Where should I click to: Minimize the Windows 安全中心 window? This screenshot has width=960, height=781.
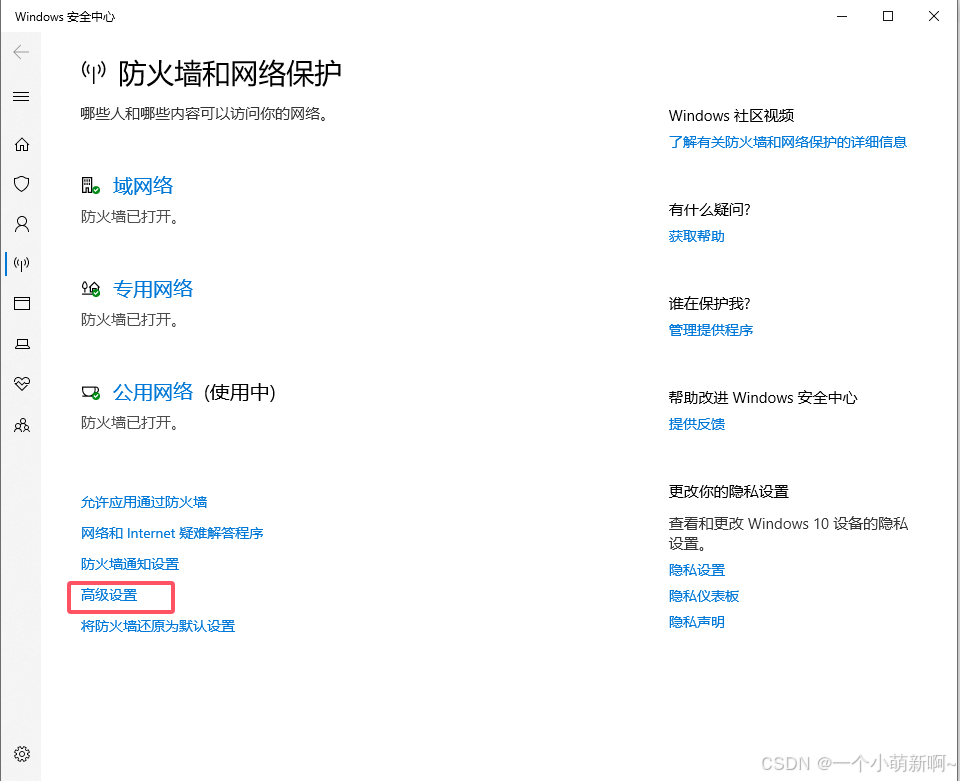[x=842, y=17]
